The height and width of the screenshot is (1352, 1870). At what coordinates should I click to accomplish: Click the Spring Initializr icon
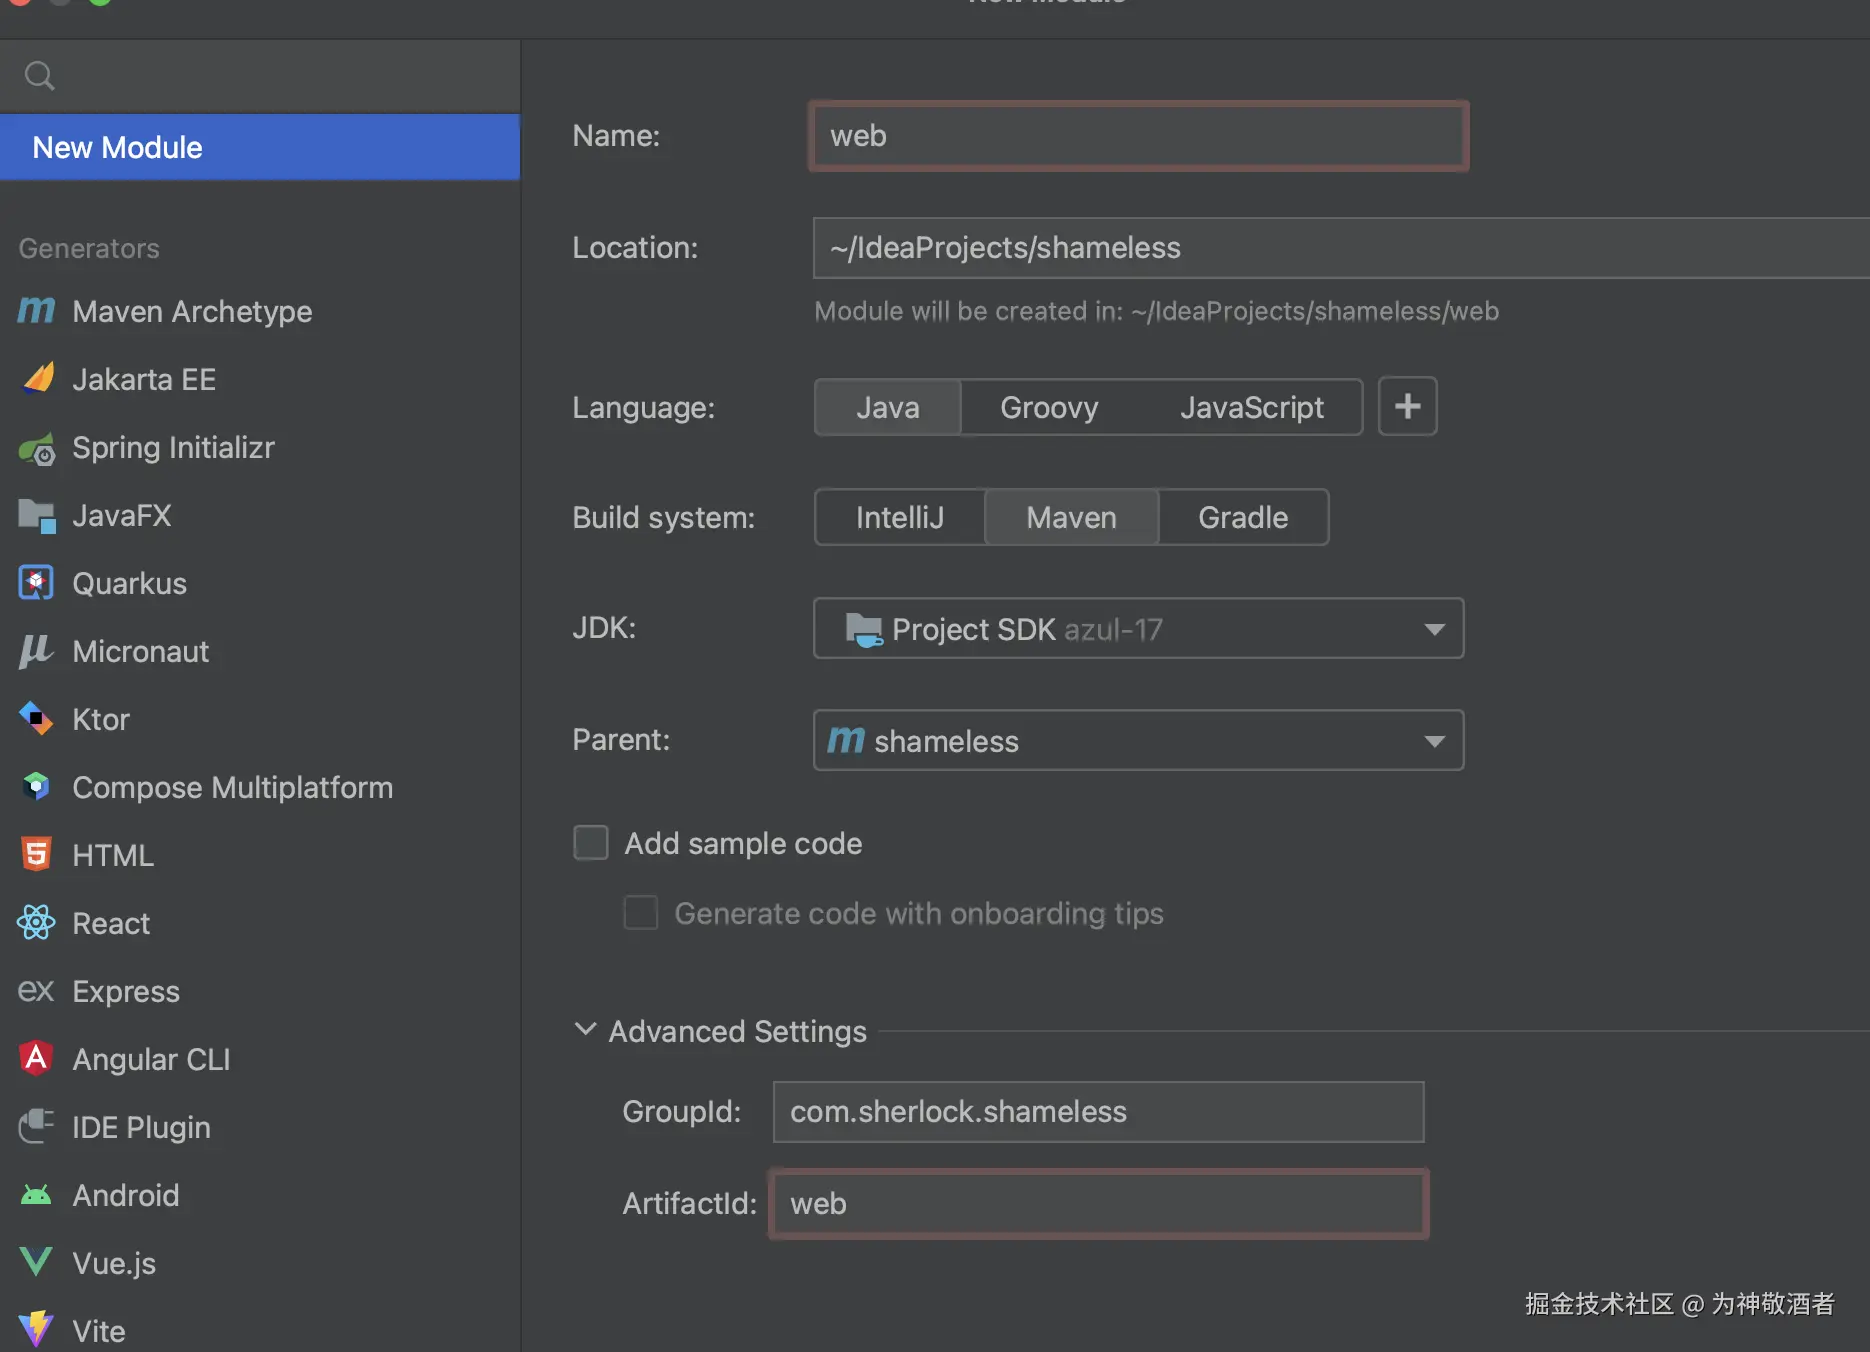pos(38,449)
